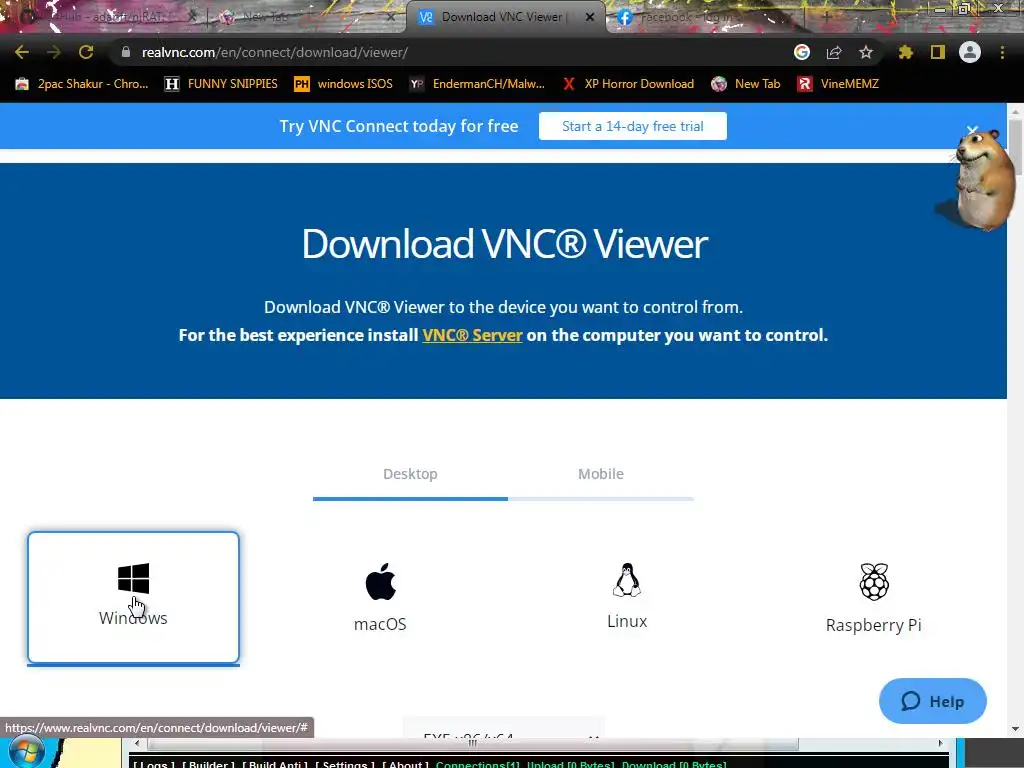Open the New Tab bookmark

746,84
